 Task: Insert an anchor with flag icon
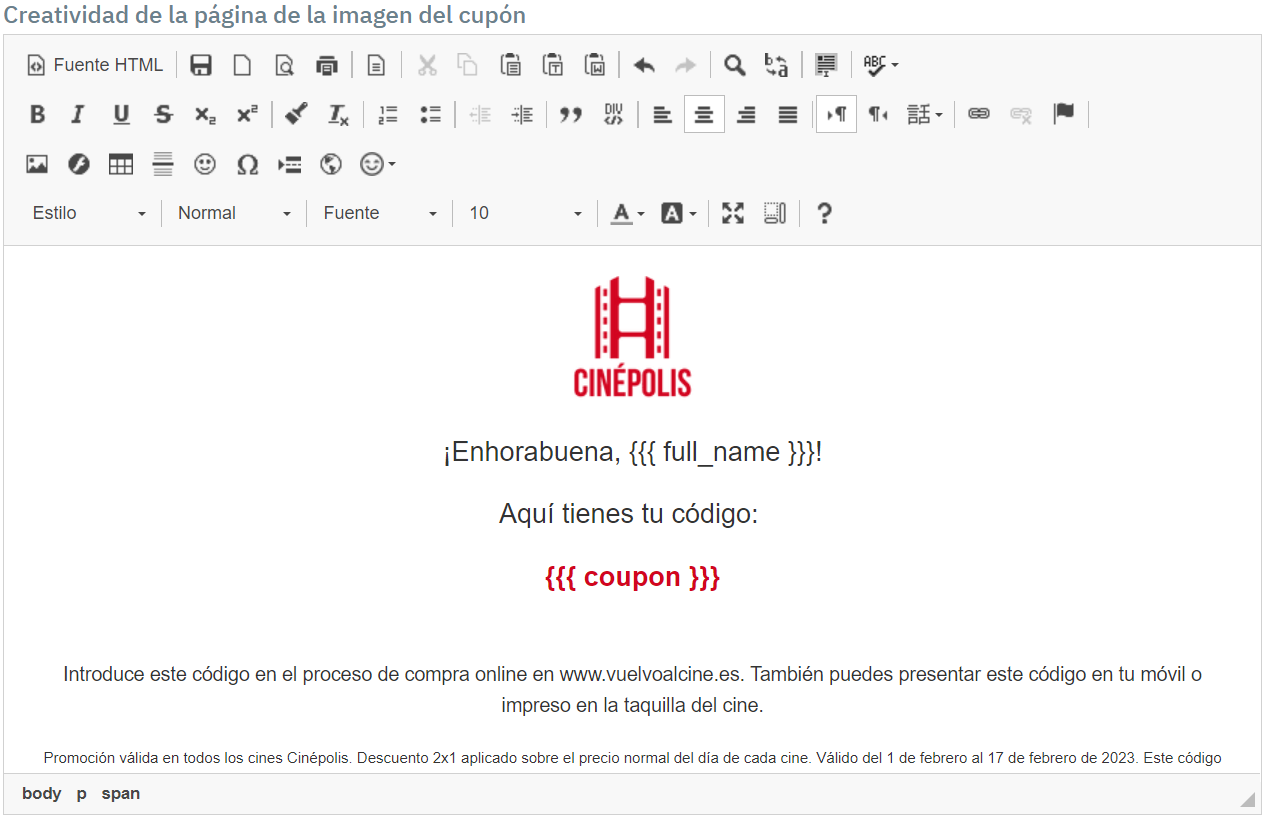click(x=1063, y=114)
